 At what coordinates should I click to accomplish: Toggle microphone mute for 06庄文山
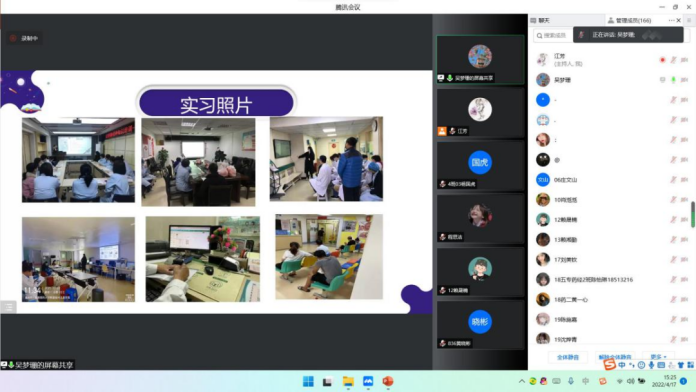click(x=673, y=180)
